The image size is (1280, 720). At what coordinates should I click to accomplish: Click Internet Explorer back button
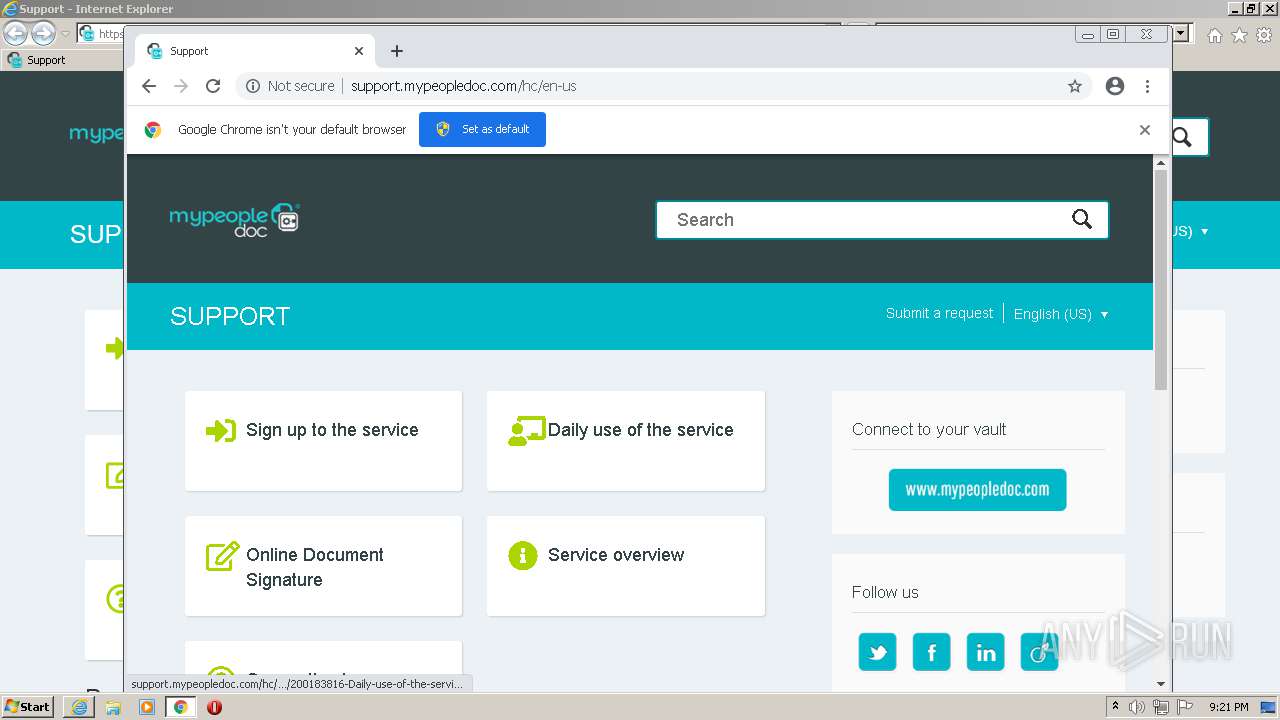(16, 33)
